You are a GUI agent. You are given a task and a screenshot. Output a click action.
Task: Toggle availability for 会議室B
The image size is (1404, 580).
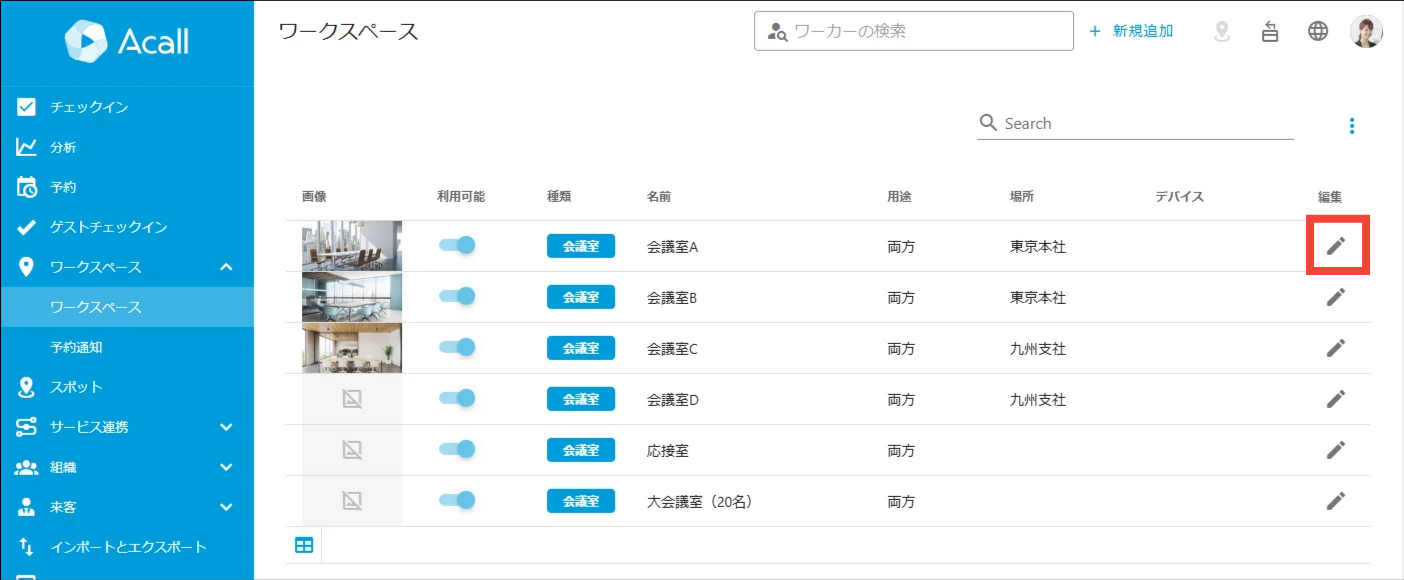pos(457,297)
